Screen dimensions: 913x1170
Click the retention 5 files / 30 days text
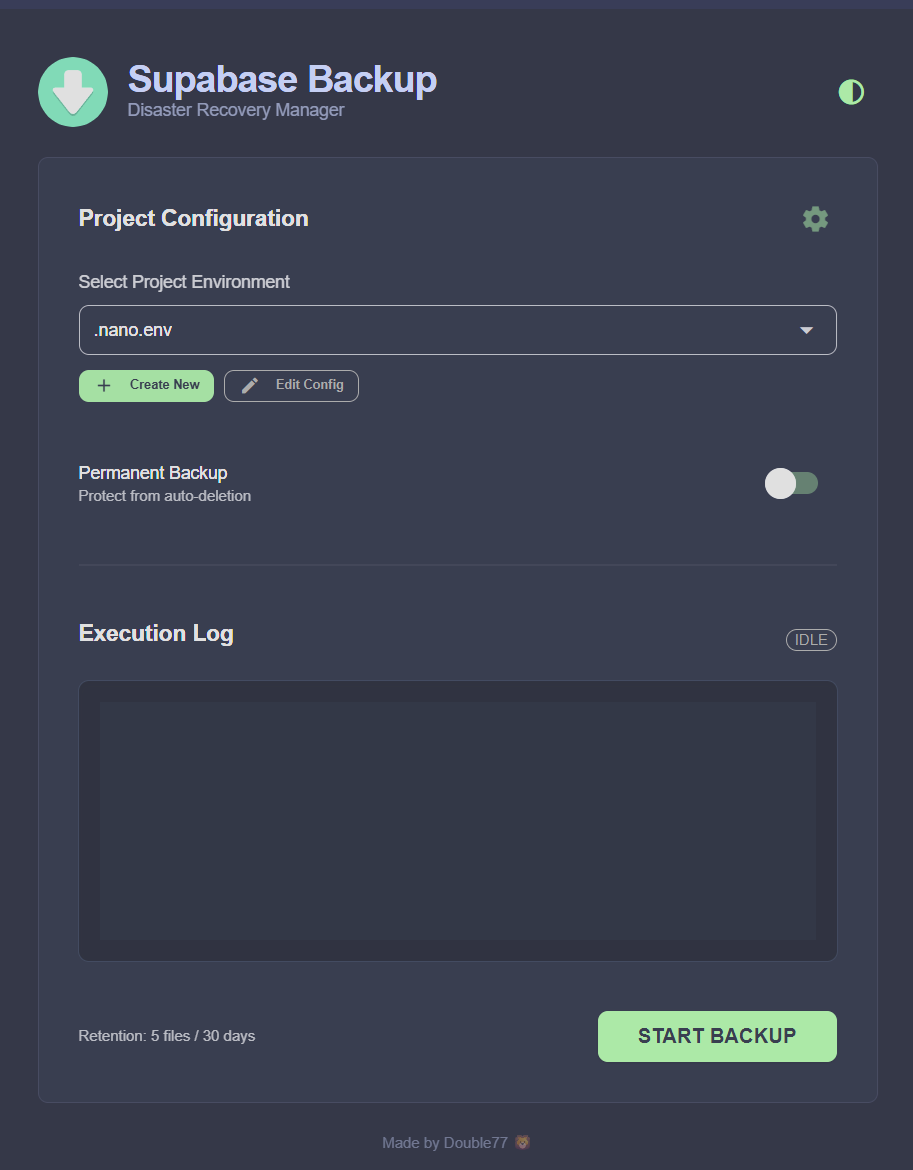167,1035
